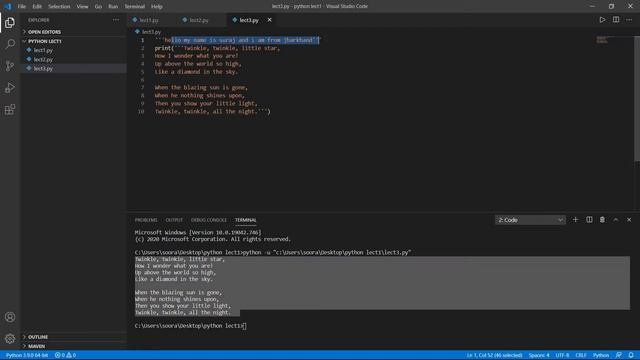This screenshot has width=640, height=360.
Task: Change file encoding UTF-8
Action: tap(562, 355)
